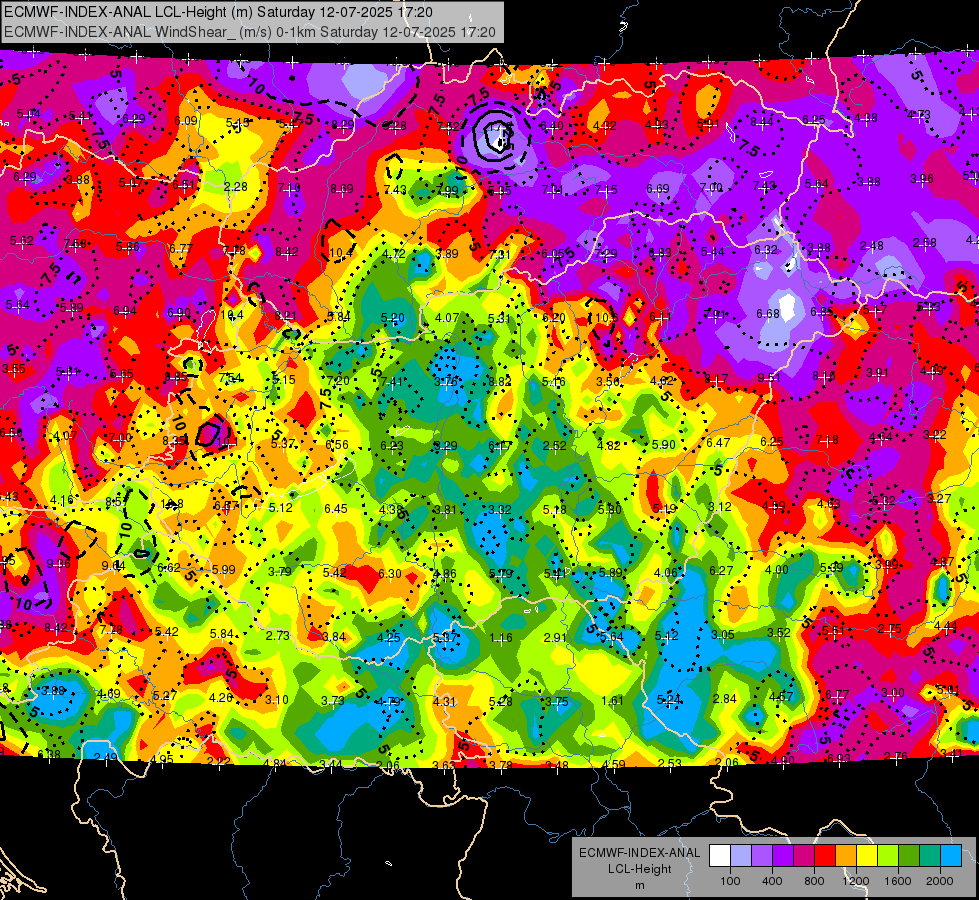Click the 6.68 wind shear value

click(768, 314)
